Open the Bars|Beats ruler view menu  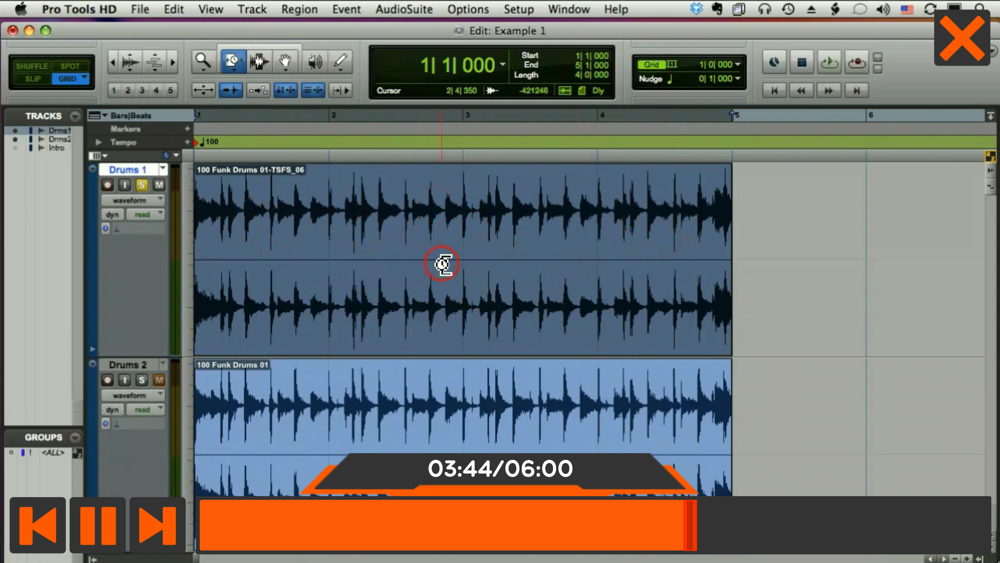coord(98,115)
